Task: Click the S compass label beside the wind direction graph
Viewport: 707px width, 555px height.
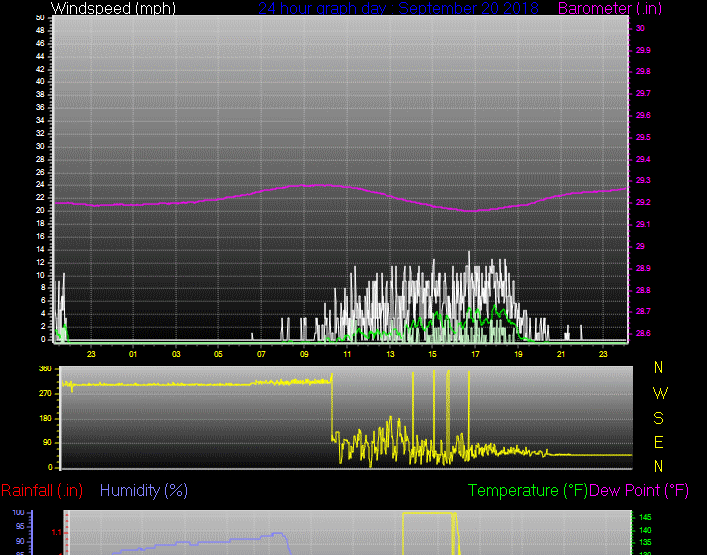Action: pos(658,418)
